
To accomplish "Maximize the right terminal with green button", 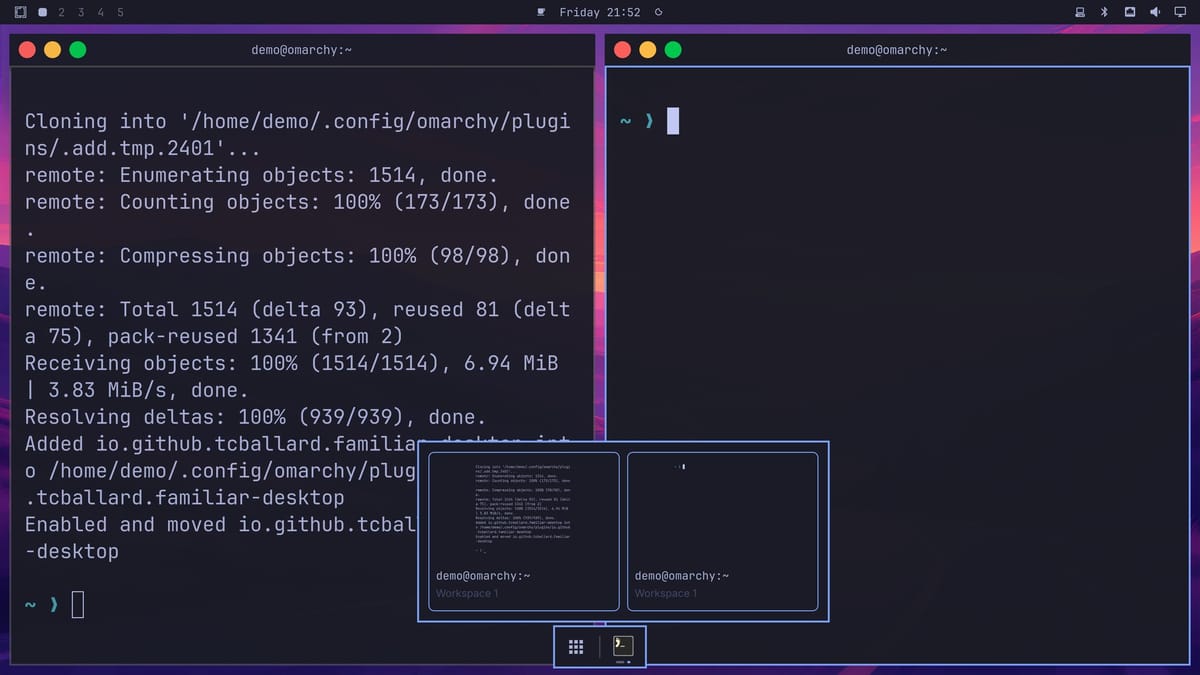I will click(x=673, y=50).
